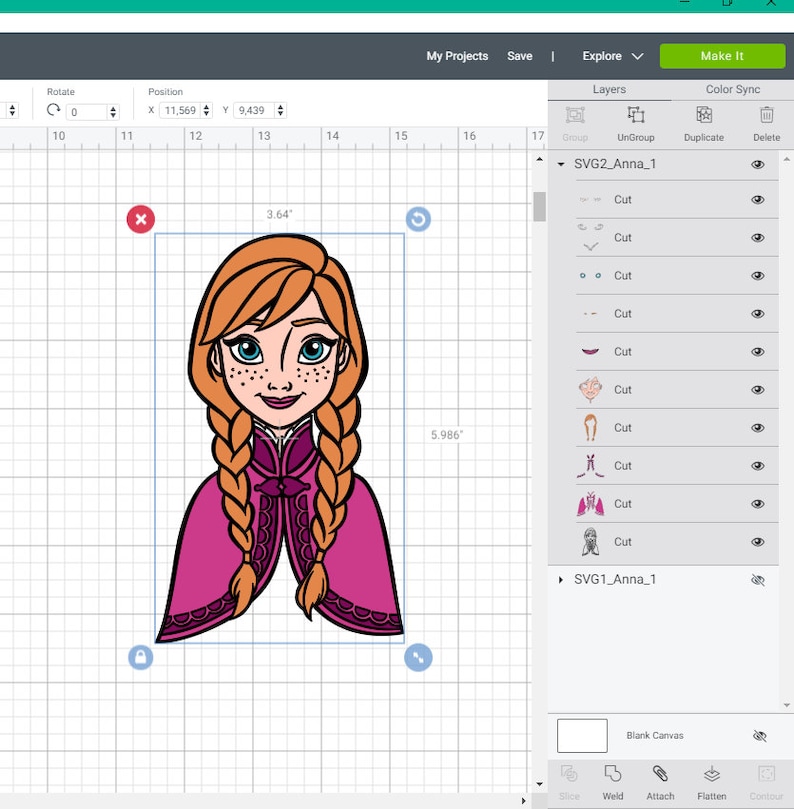Viewport: 794px width, 809px height.
Task: Select the dark purple trim layer thumbnail
Action: [x=590, y=465]
